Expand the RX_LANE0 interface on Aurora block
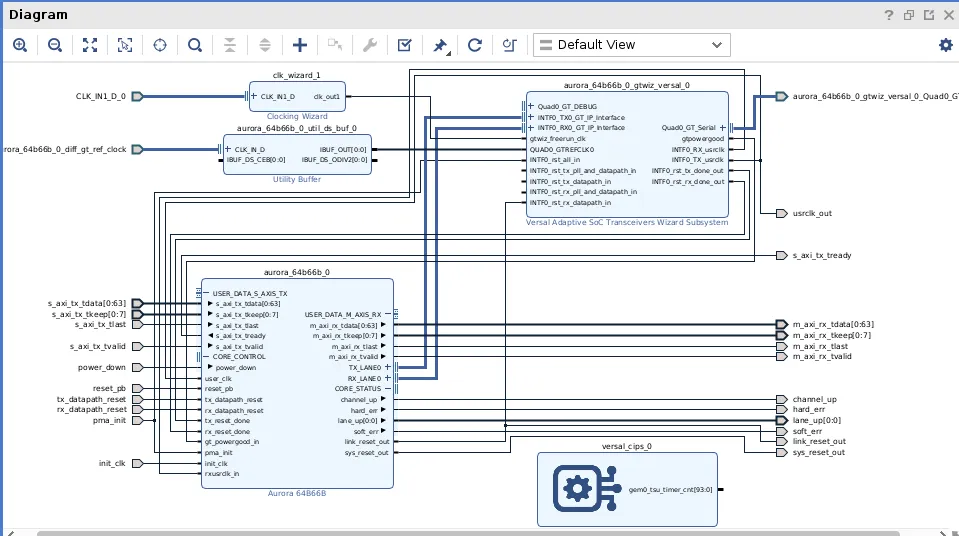 pos(387,379)
